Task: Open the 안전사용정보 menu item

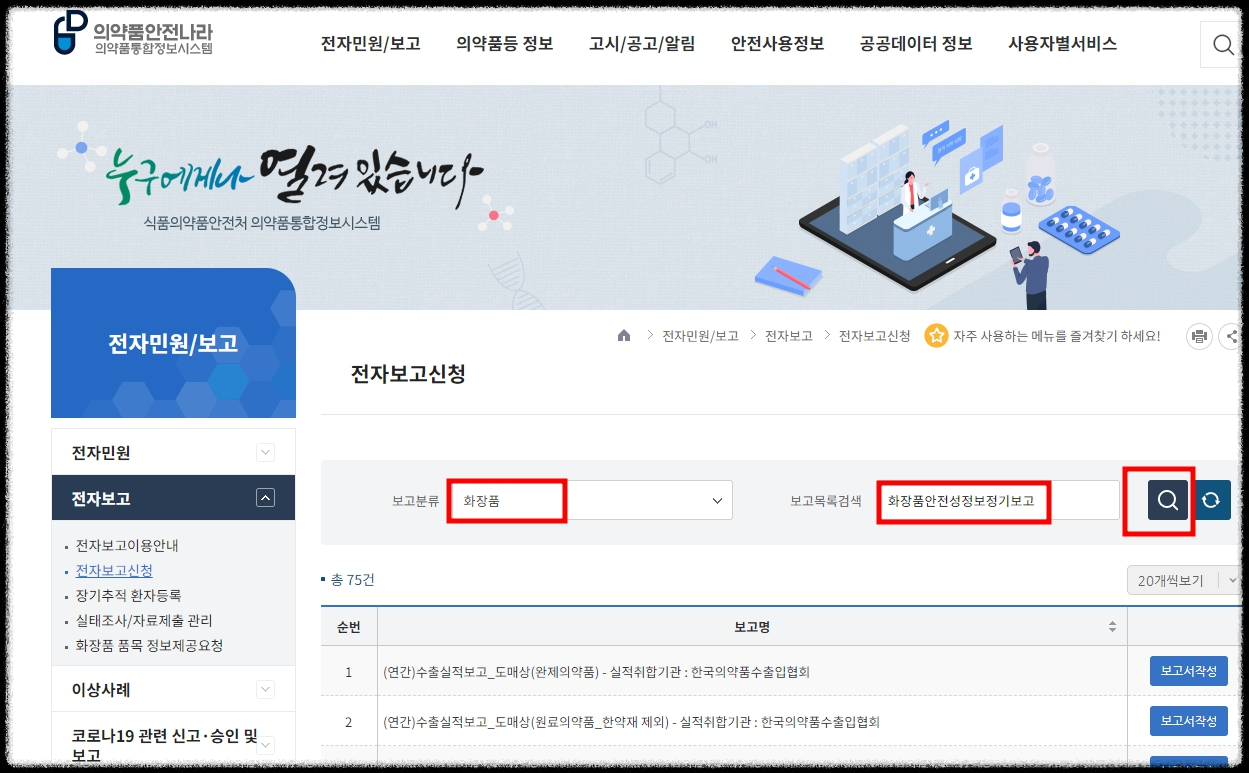Action: pyautogui.click(x=777, y=44)
